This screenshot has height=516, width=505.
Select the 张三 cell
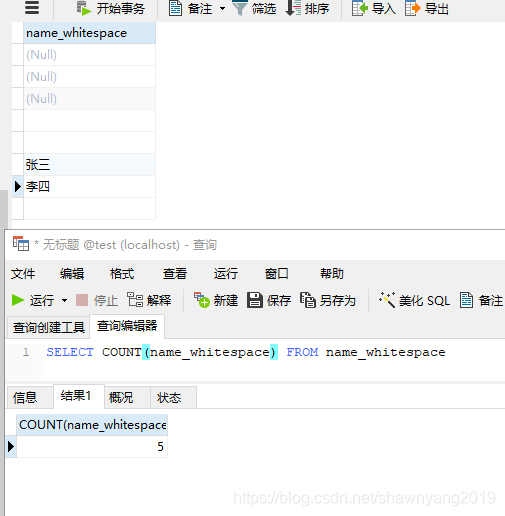89,165
